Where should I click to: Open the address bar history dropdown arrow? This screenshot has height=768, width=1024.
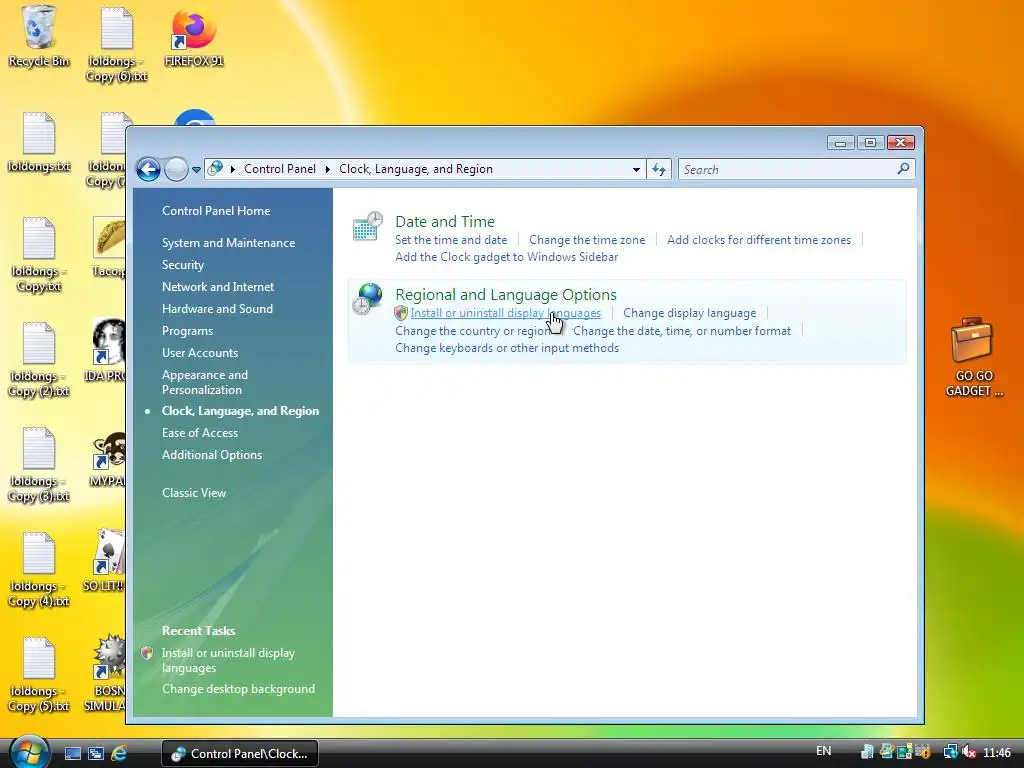pyautogui.click(x=636, y=170)
